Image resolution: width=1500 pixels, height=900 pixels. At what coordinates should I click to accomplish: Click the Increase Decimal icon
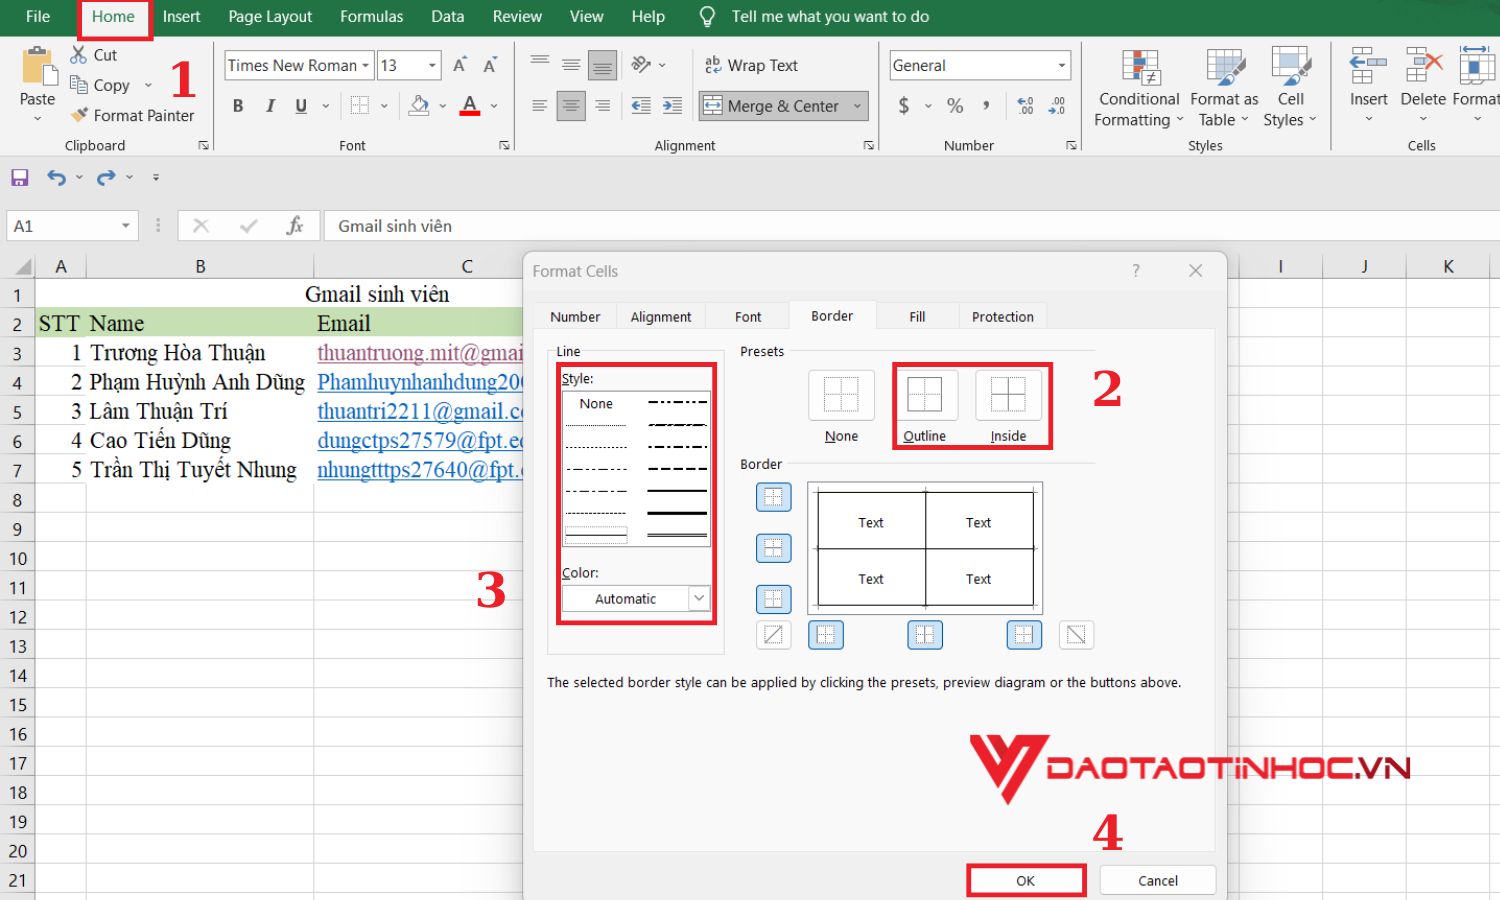[x=1024, y=105]
